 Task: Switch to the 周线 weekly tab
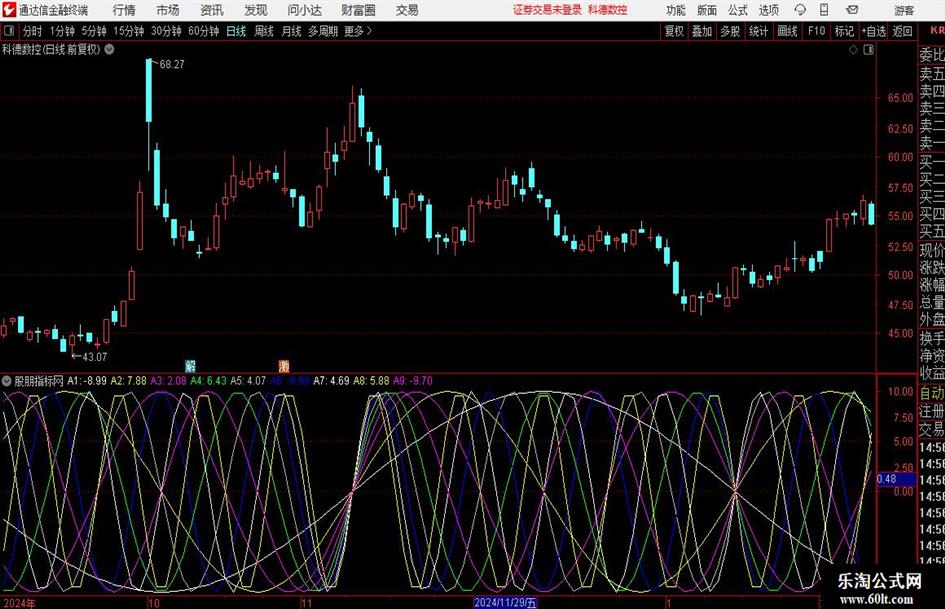[x=264, y=31]
